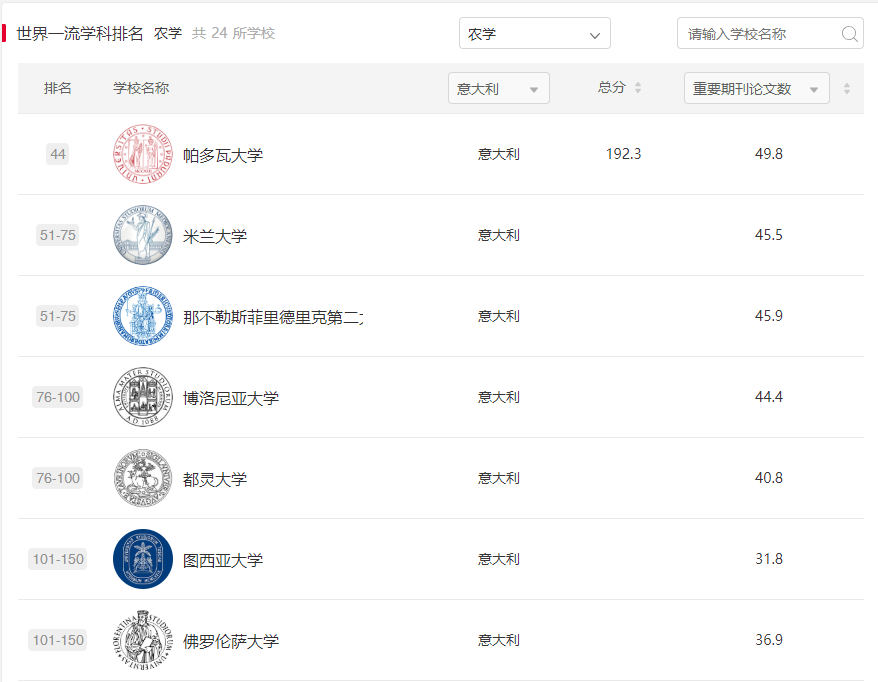Click the University of Padova crest logo
The width and height of the screenshot is (878, 682).
142,153
